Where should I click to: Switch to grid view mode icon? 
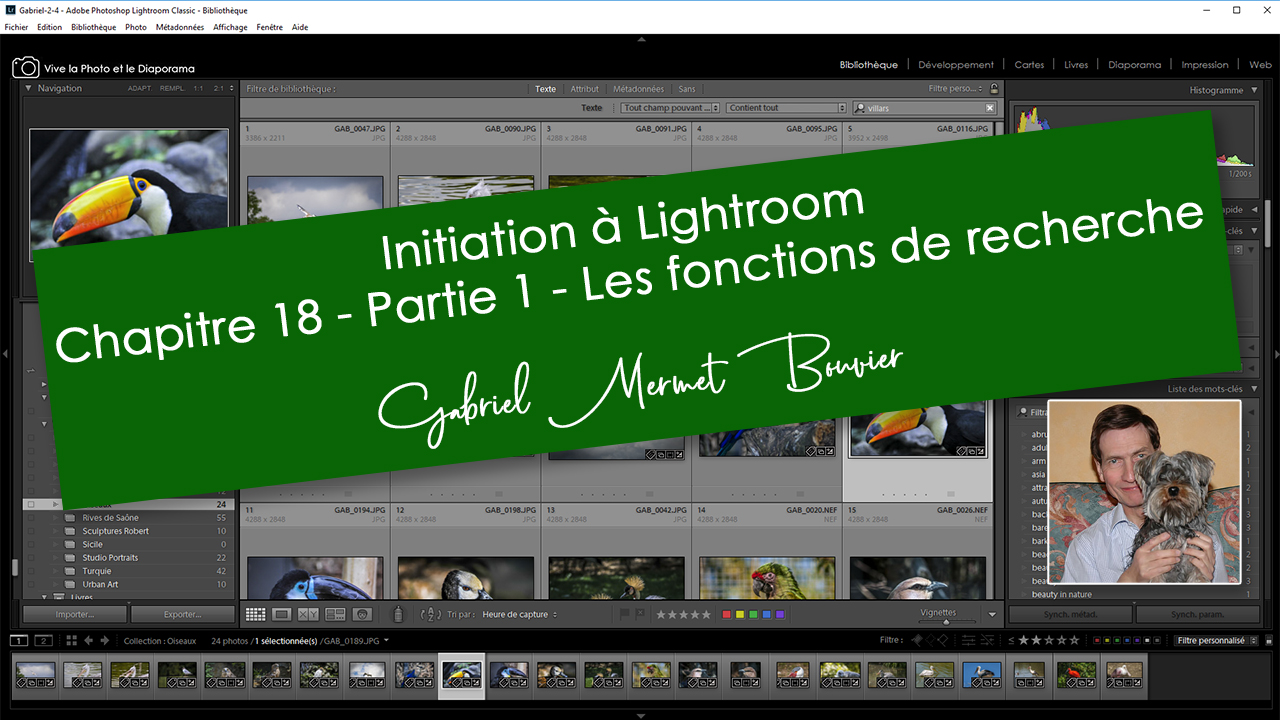(256, 615)
